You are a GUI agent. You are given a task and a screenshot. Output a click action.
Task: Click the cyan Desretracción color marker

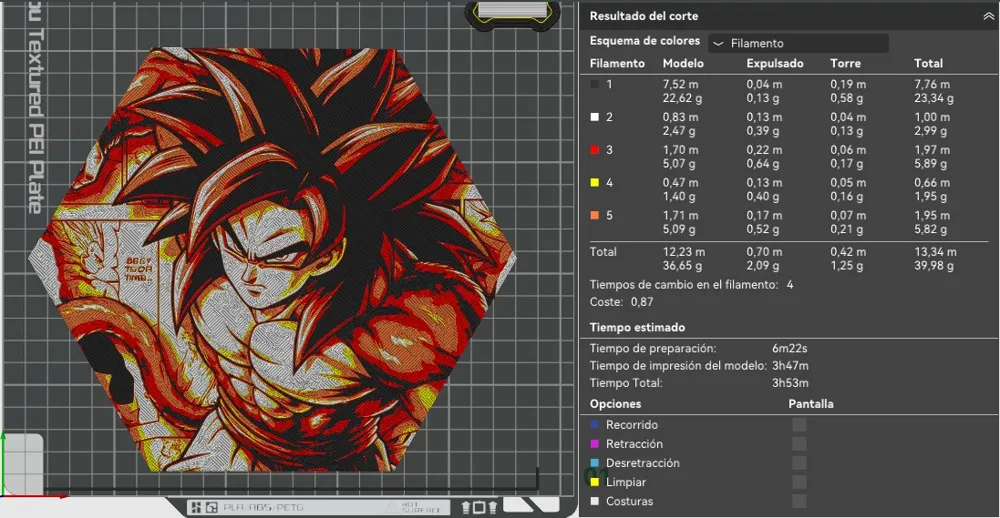coord(595,463)
